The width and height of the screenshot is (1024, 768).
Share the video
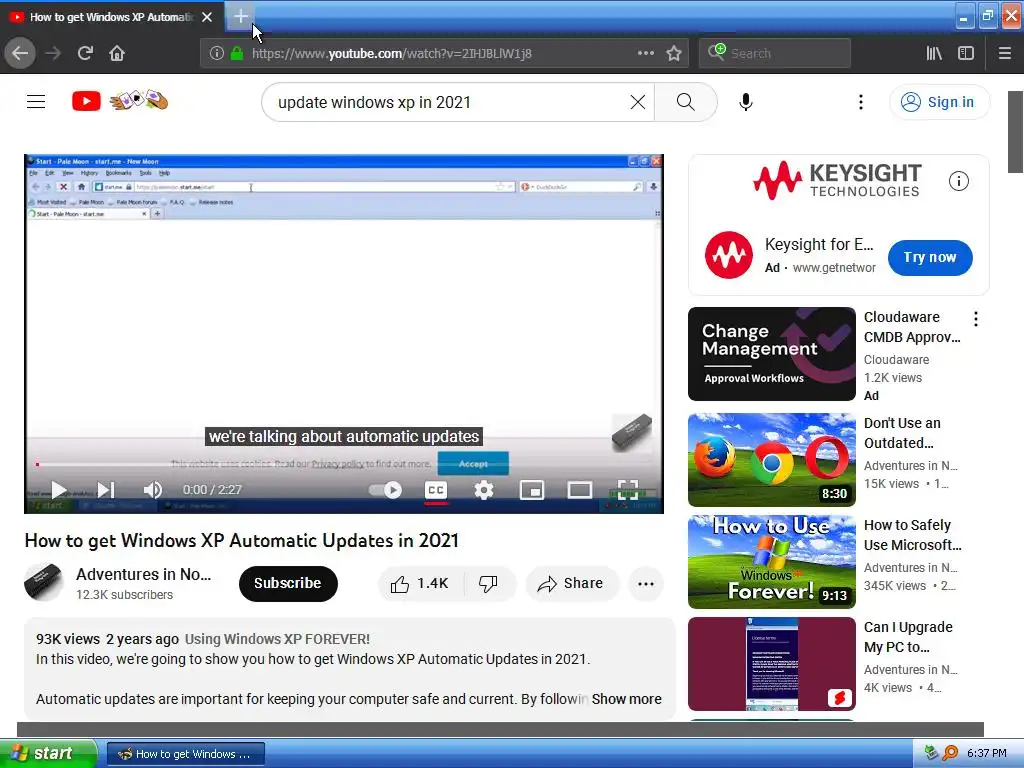tap(571, 583)
